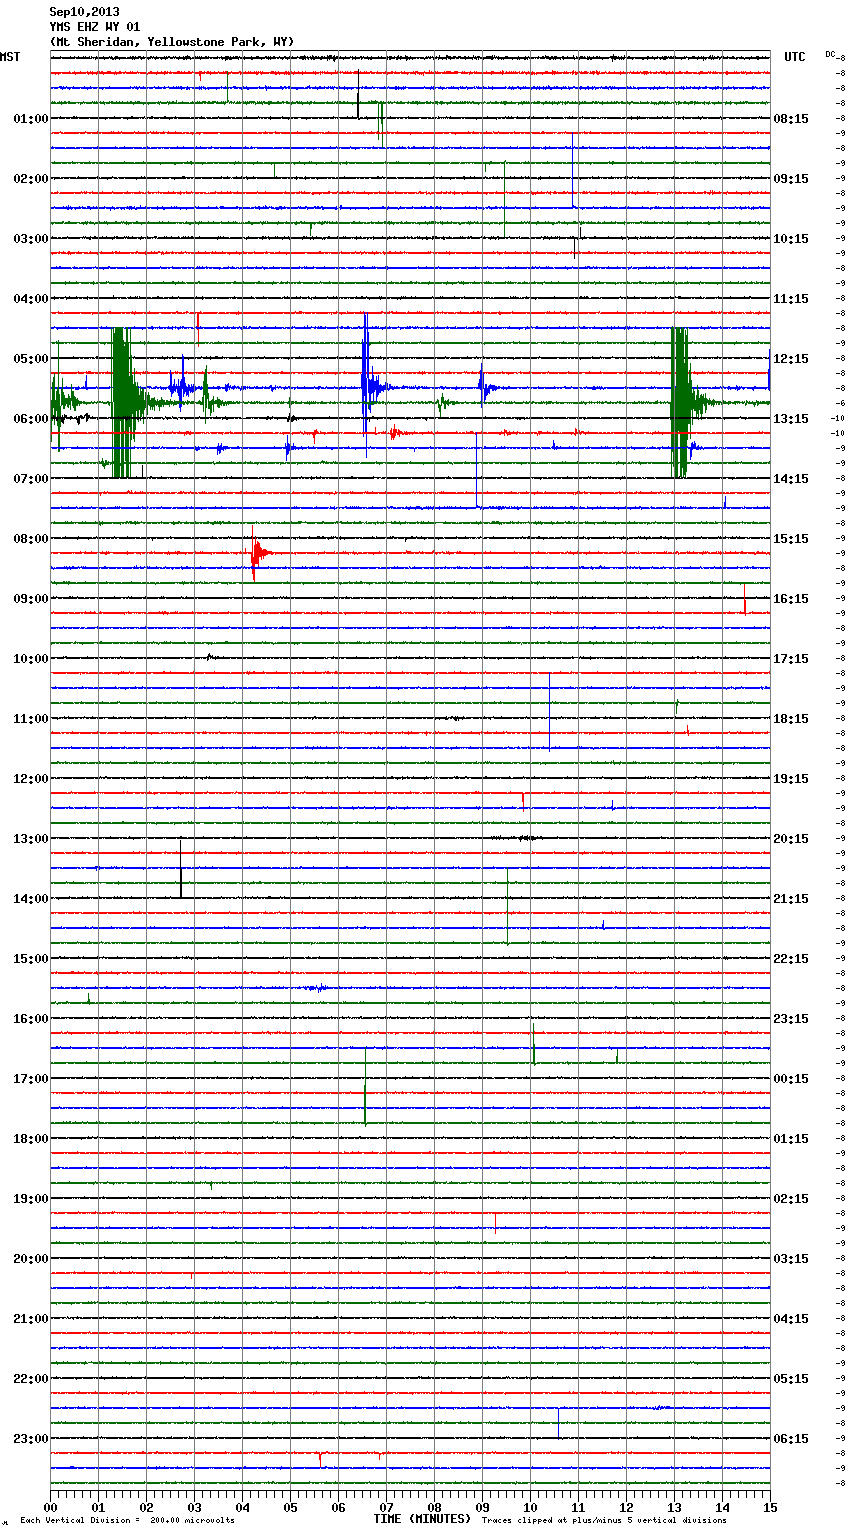Click the date text Sep10,2013
Viewport: 850px width, 1534px height.
[85, 12]
